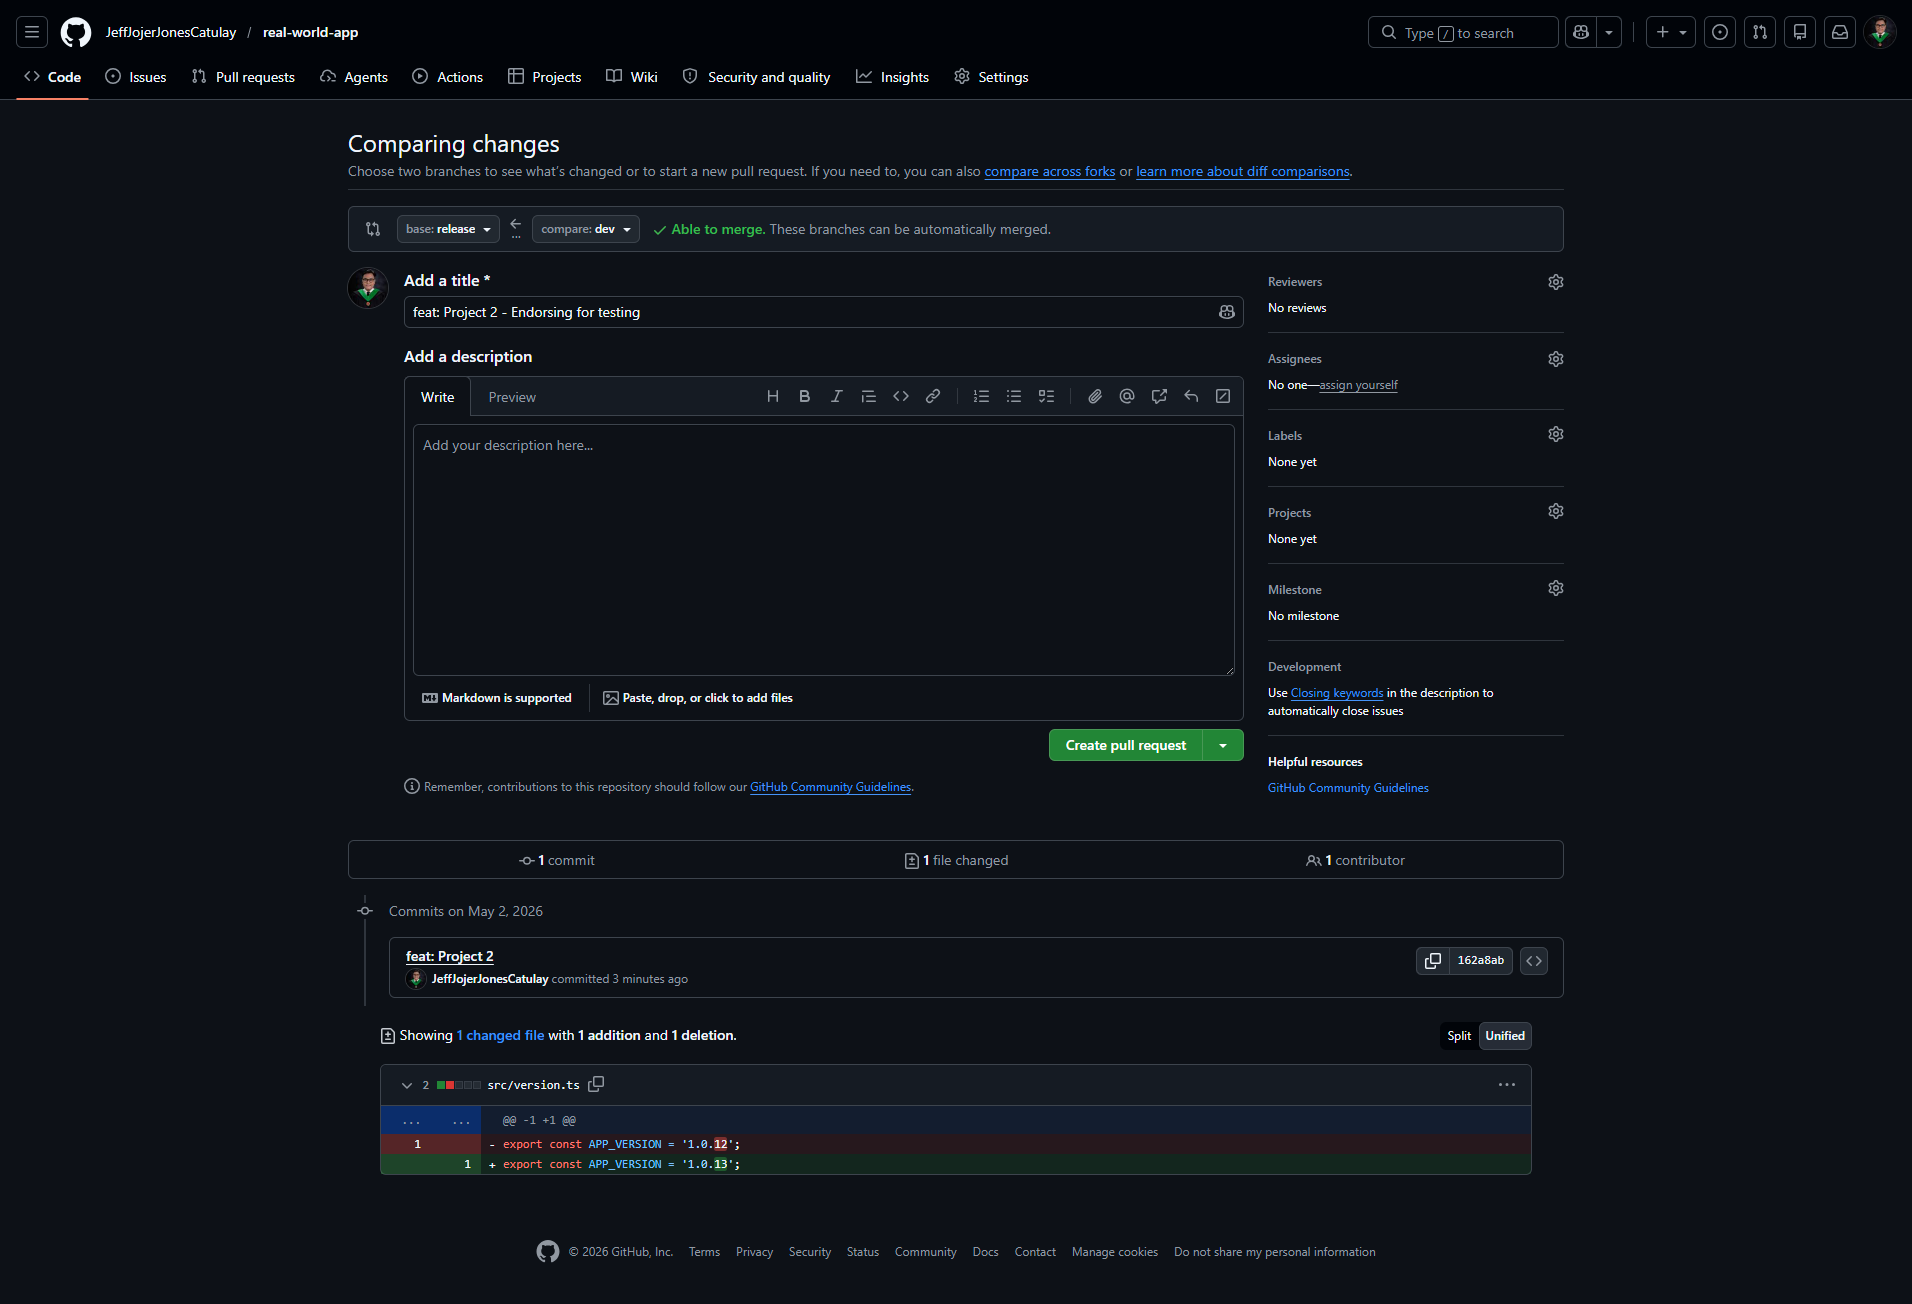The width and height of the screenshot is (1912, 1304).
Task: Open the Issues tab
Action: point(136,77)
